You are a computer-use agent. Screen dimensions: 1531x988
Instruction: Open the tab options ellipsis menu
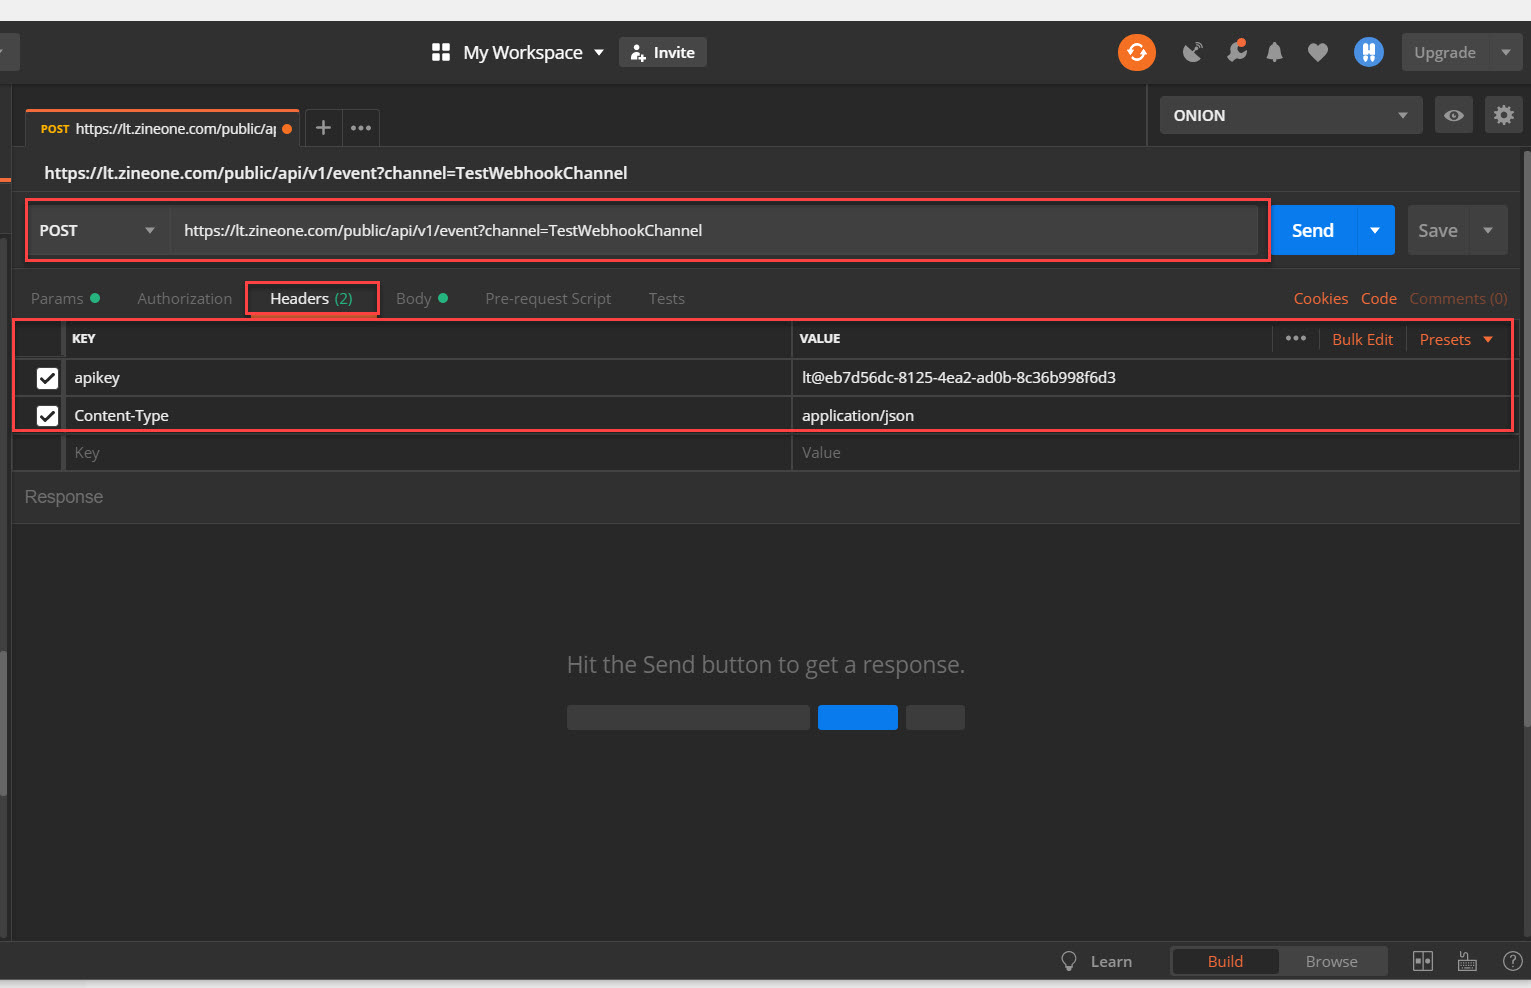point(361,128)
